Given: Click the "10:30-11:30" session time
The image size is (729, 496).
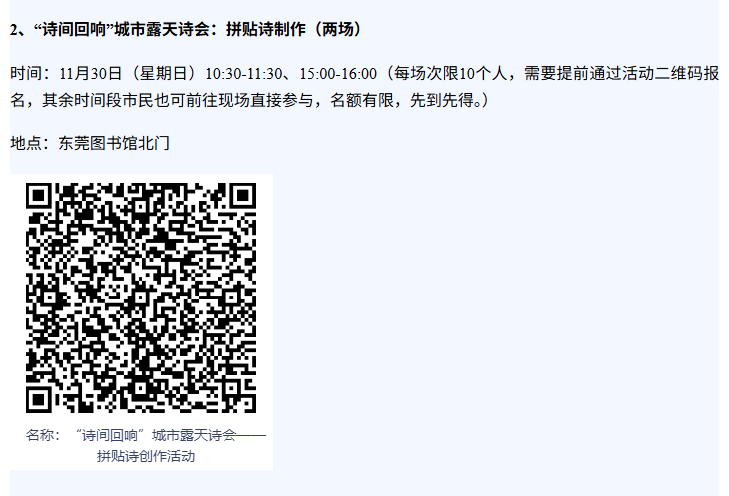Looking at the screenshot, I should [x=244, y=73].
